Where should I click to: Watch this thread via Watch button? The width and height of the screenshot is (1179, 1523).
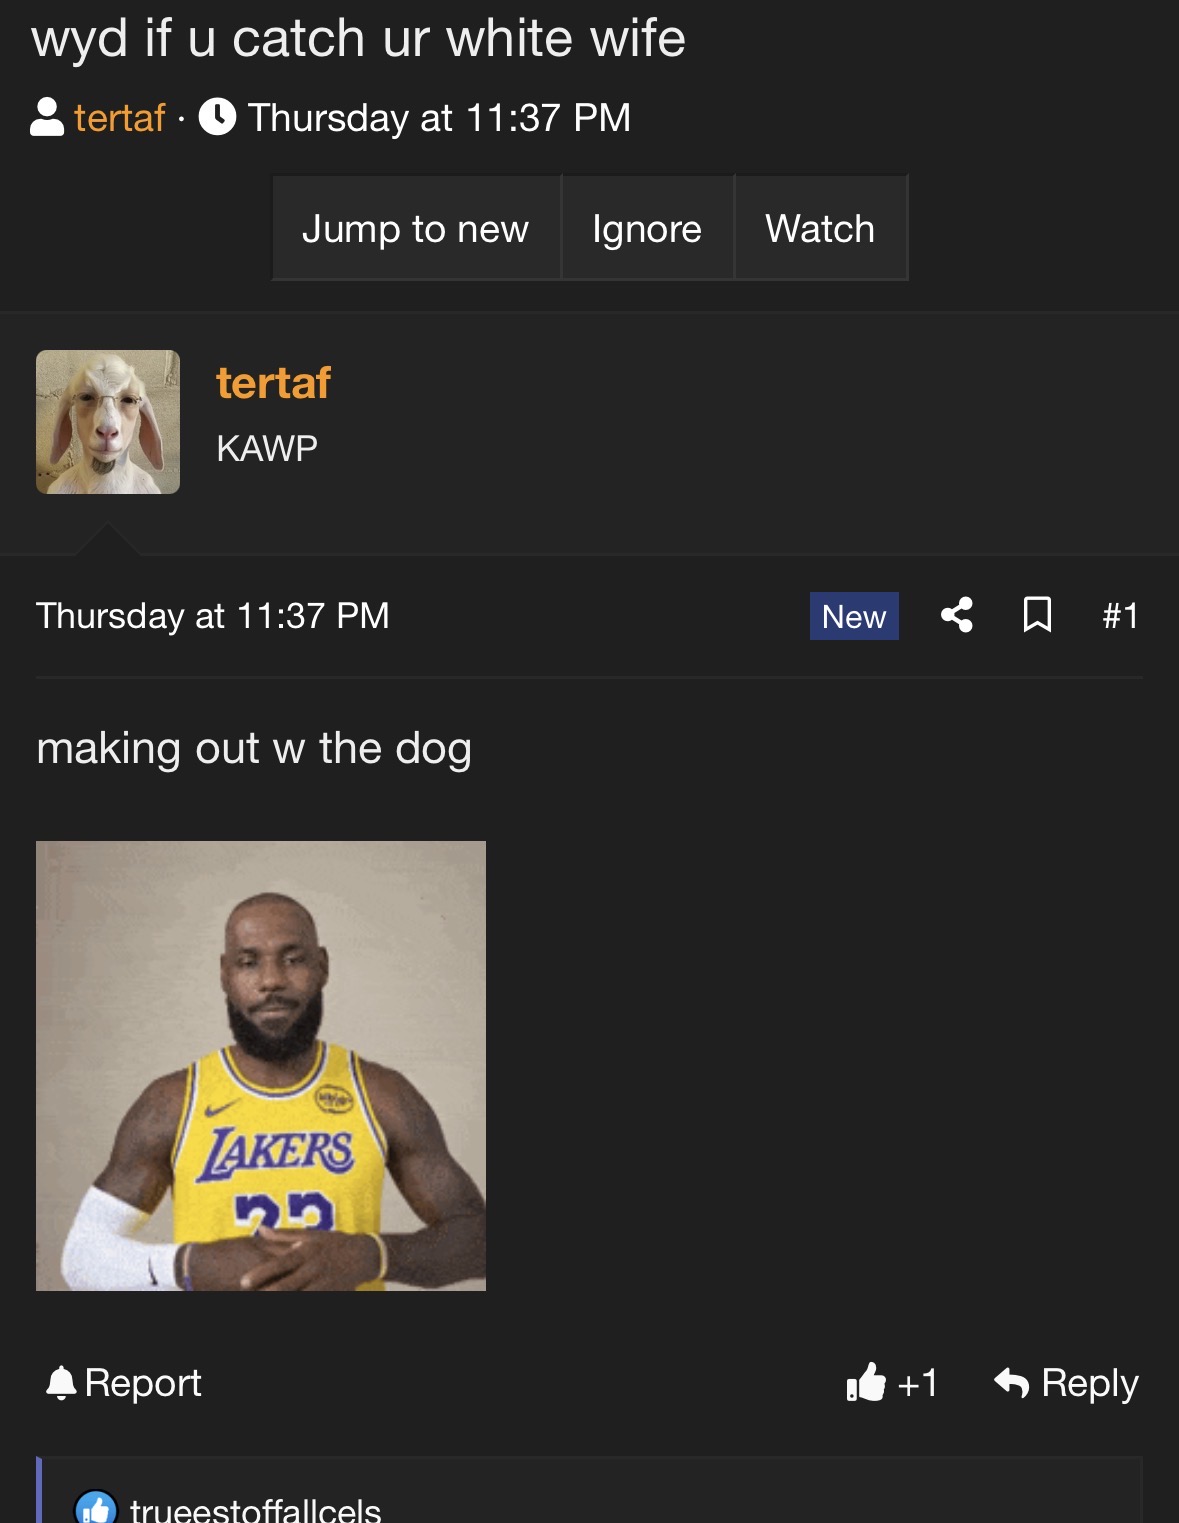[x=820, y=228]
